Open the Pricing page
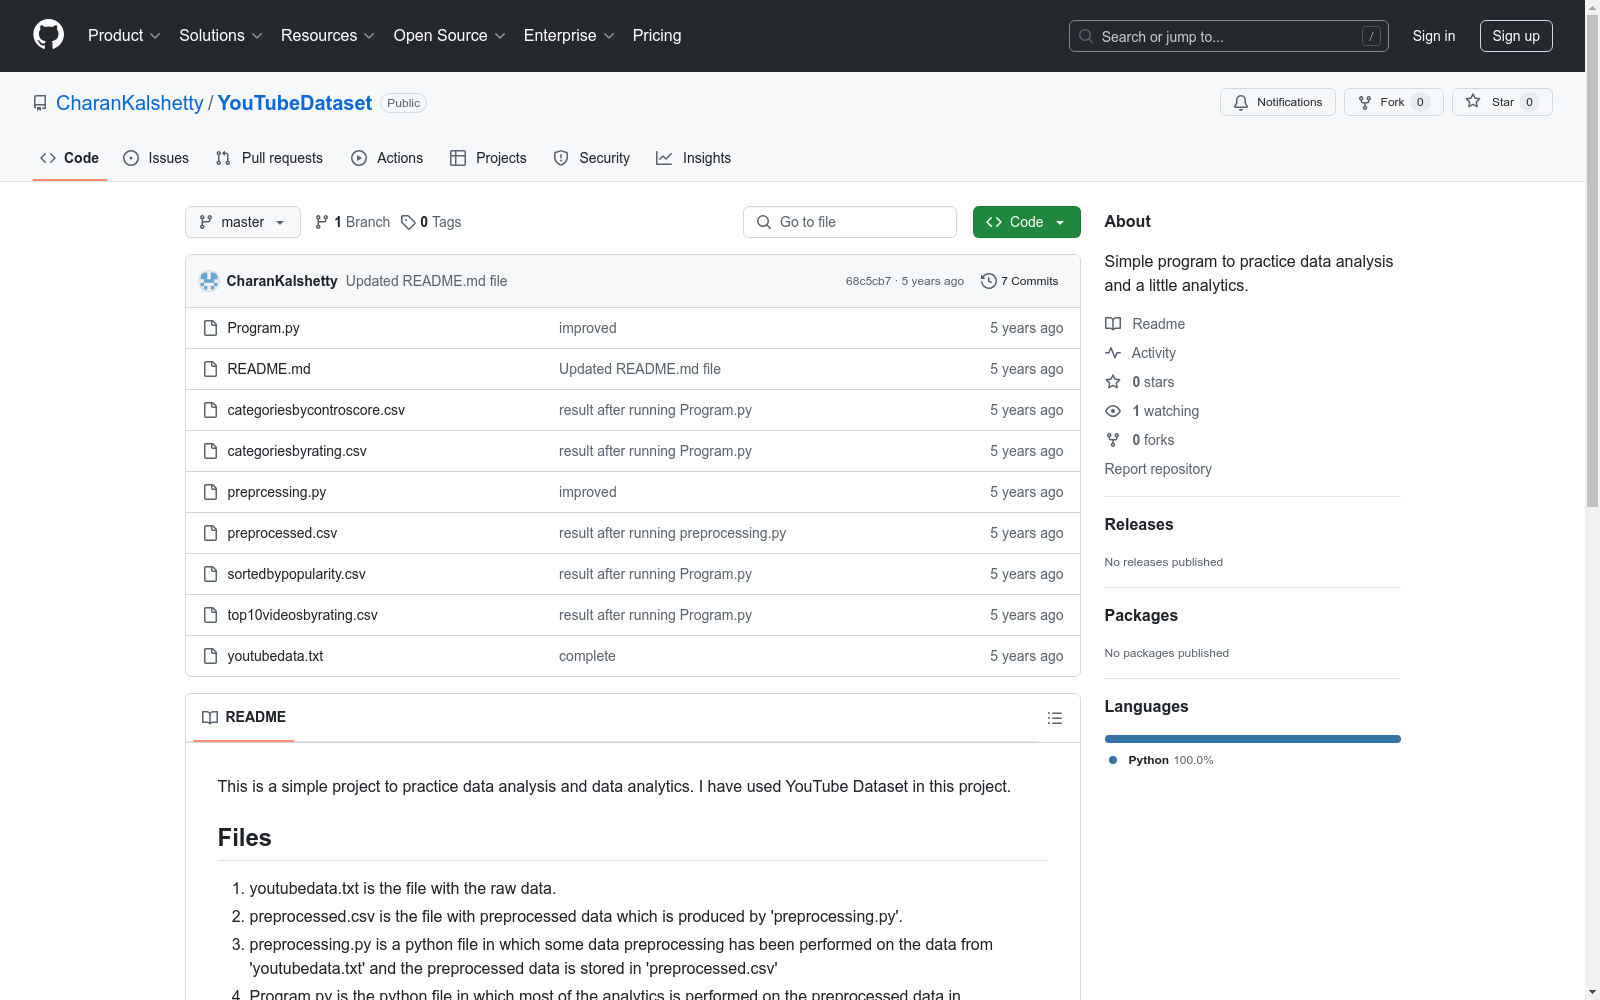The height and width of the screenshot is (1000, 1600). tap(657, 36)
